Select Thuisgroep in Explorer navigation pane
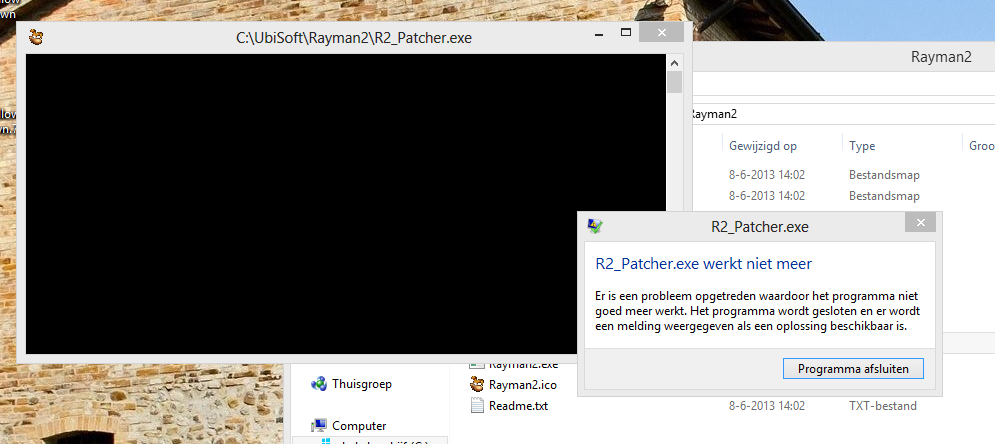 [362, 384]
